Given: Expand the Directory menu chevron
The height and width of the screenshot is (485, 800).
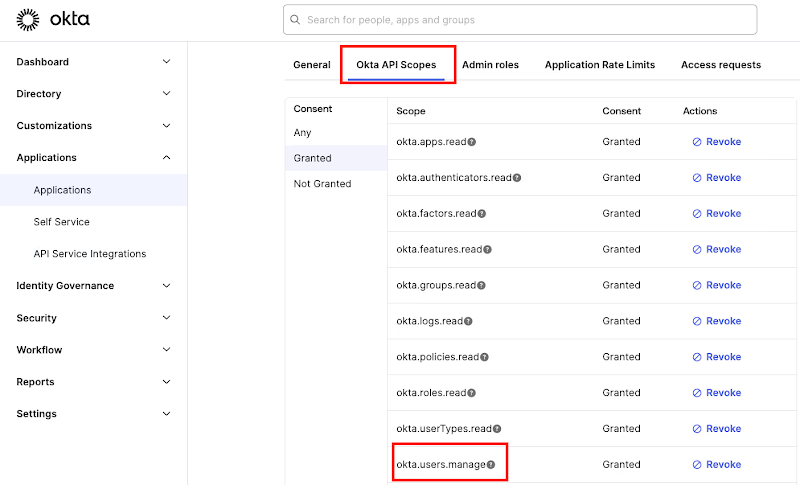Looking at the screenshot, I should click(166, 93).
